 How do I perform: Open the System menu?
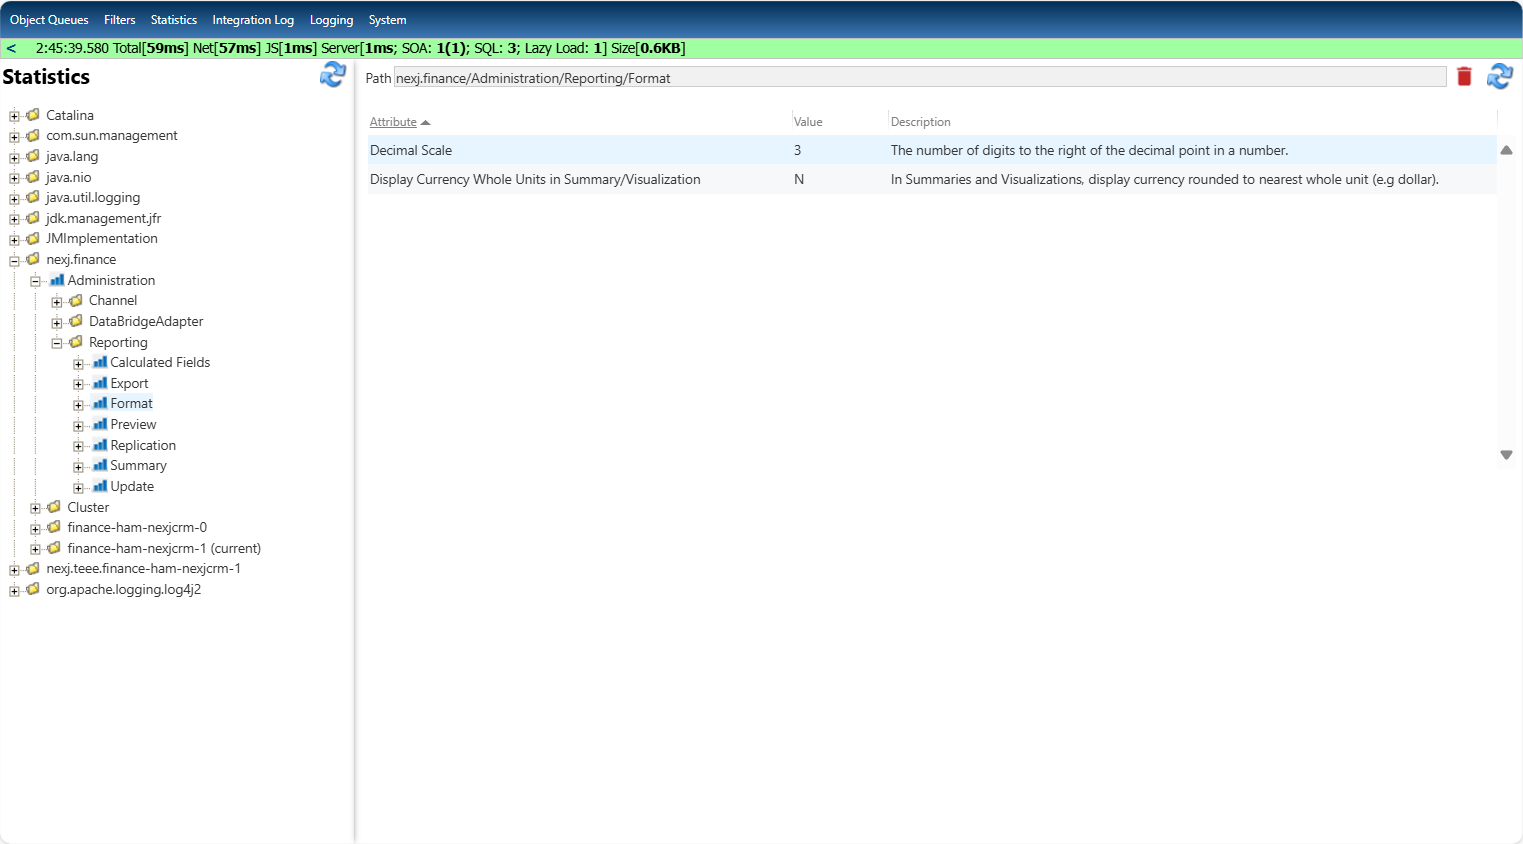click(387, 20)
